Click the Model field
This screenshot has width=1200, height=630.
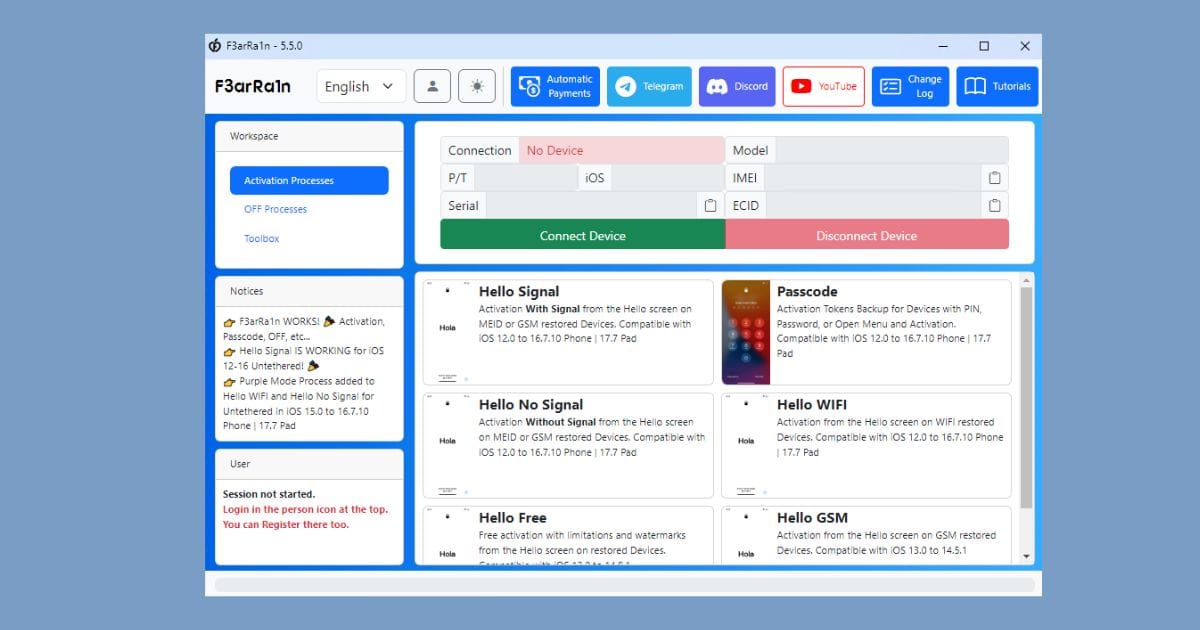coord(892,150)
